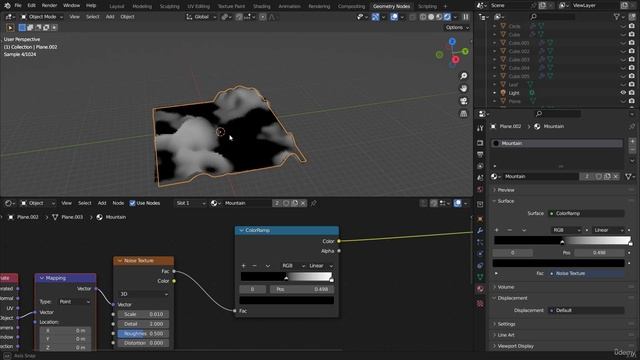Open the Object properties tab icon

pos(480,219)
